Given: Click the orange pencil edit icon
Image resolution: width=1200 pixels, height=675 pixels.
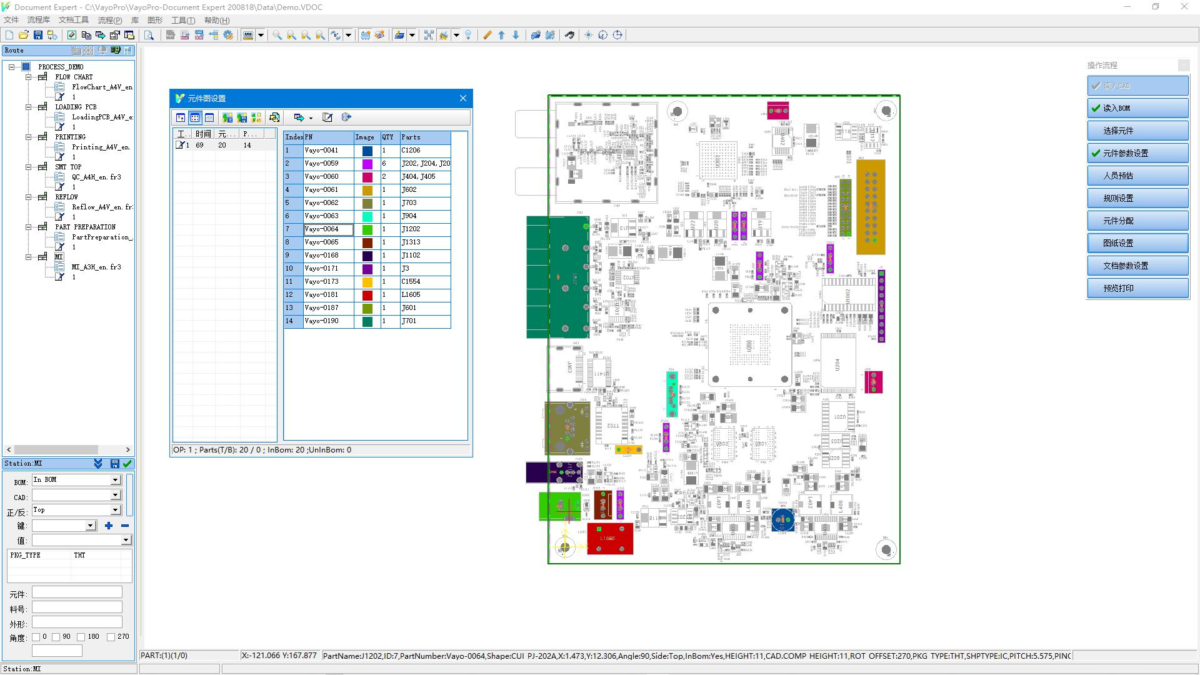Looking at the screenshot, I should pos(487,35).
